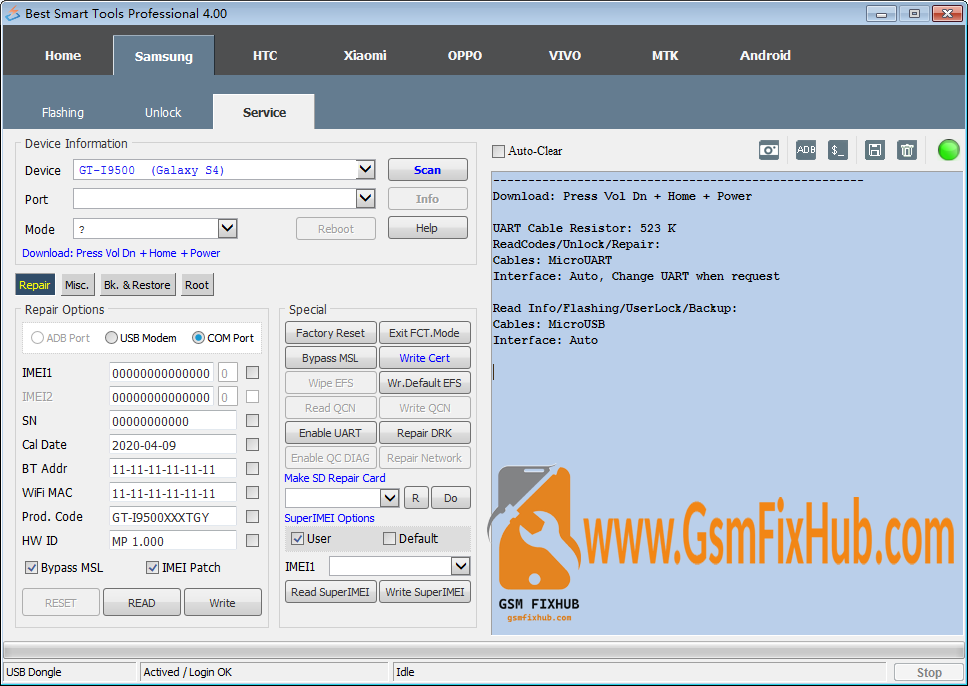Click the SN input field
Viewport: 968px width, 686px height.
coord(173,421)
